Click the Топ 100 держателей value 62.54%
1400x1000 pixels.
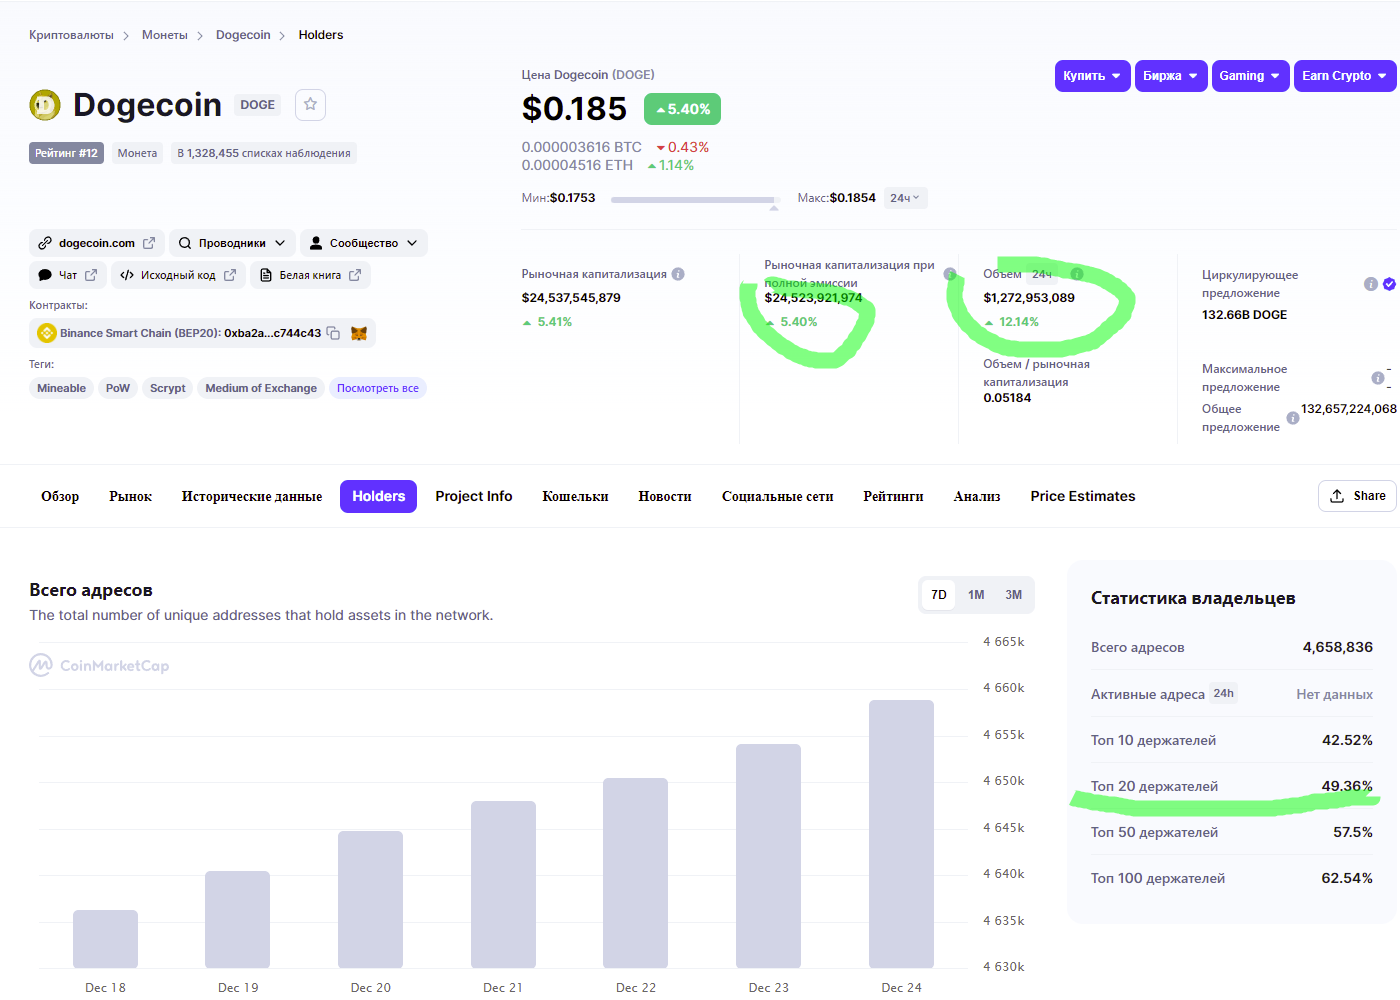point(1347,878)
